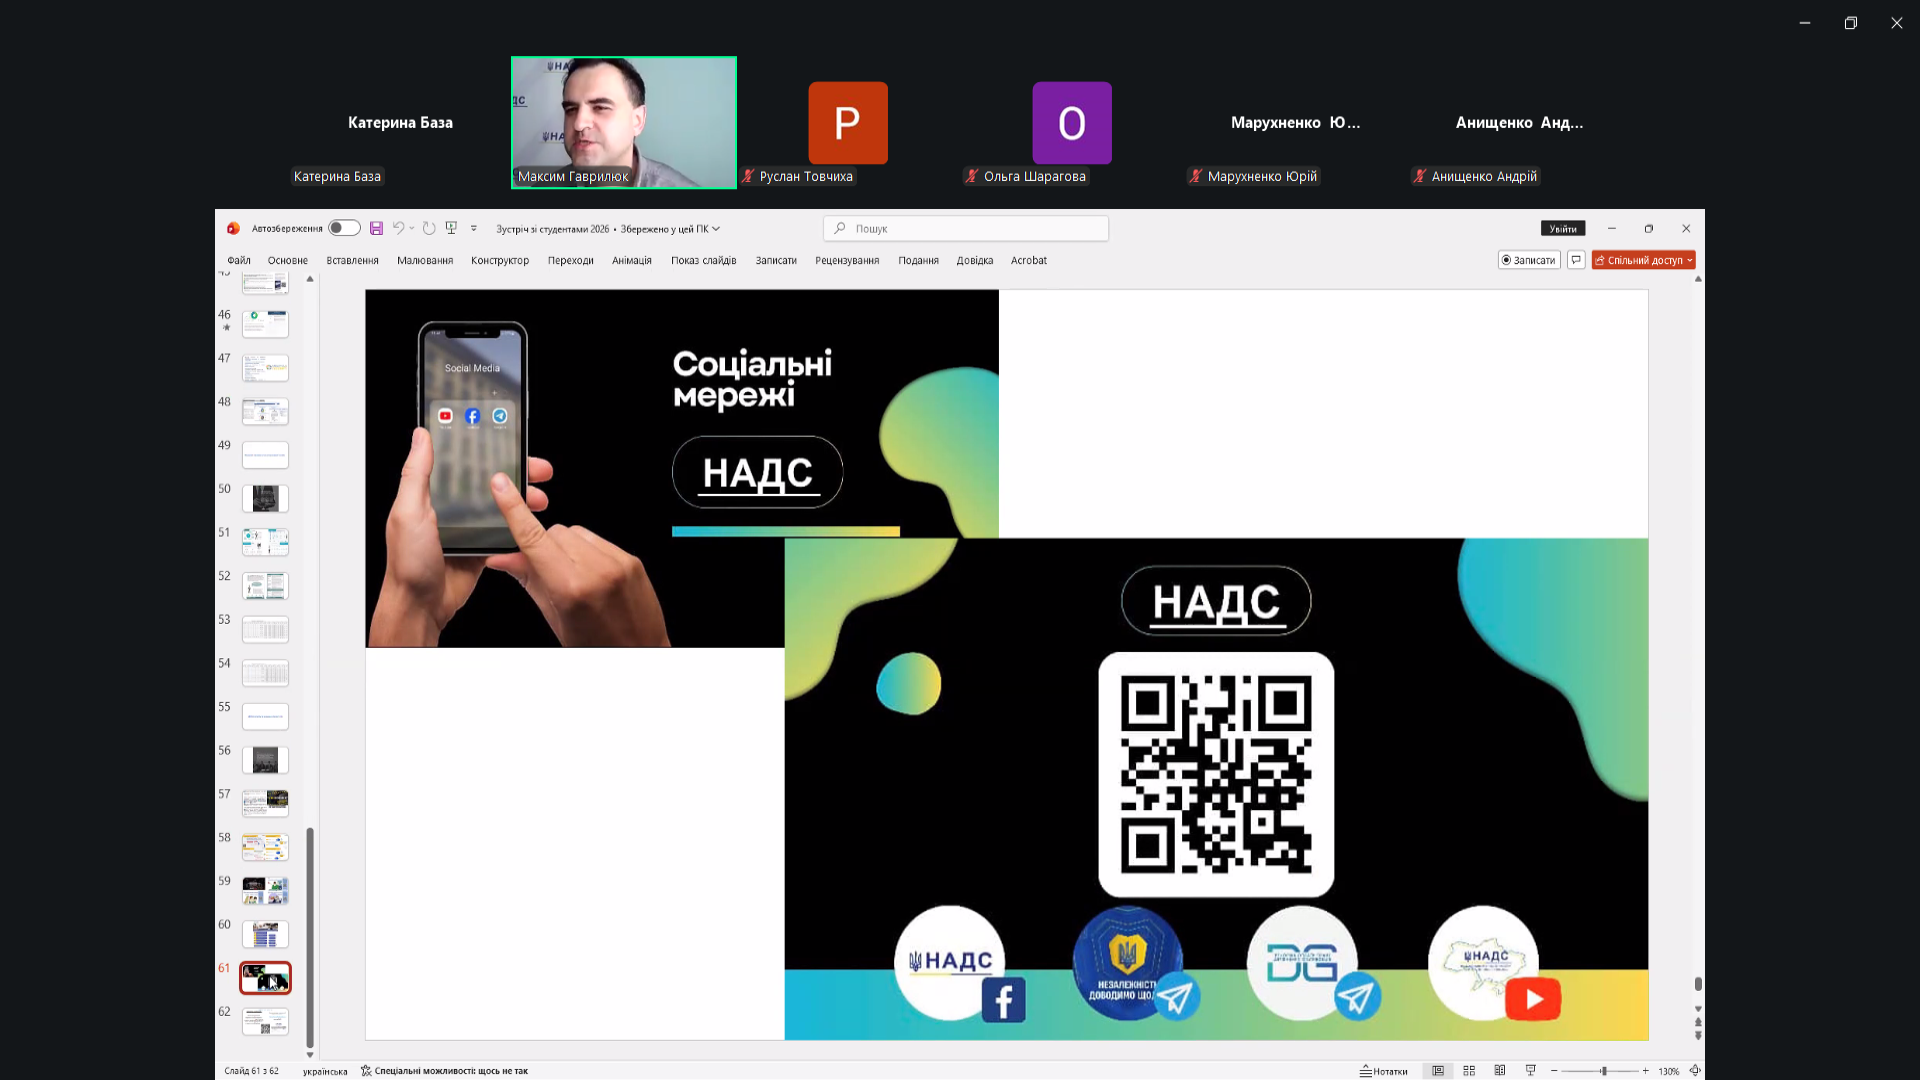Click the Записати ribbon tab
The image size is (1920, 1080).
(776, 260)
